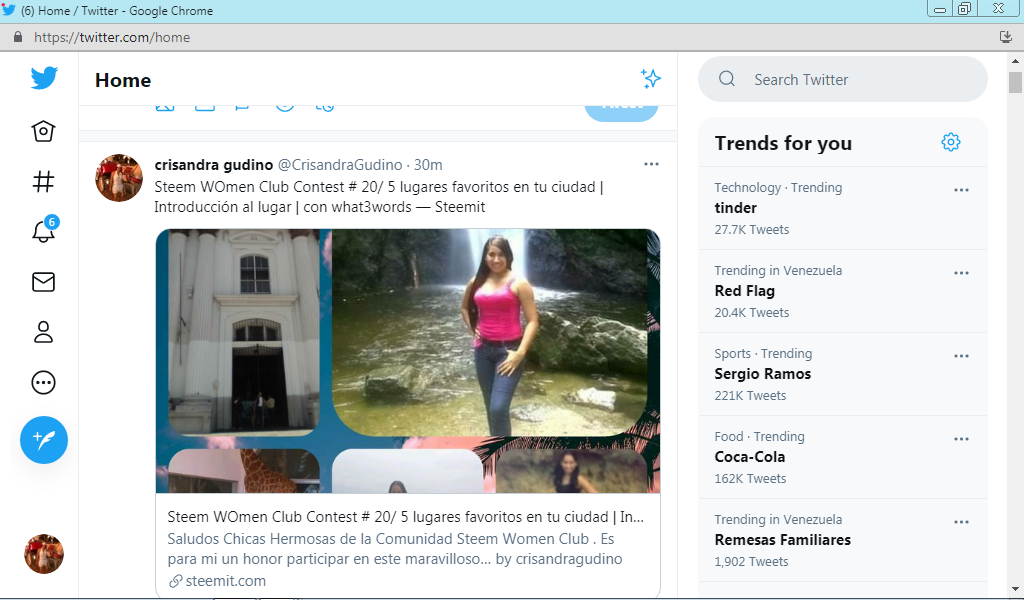Click the sparkle top Tweets icon

point(650,79)
